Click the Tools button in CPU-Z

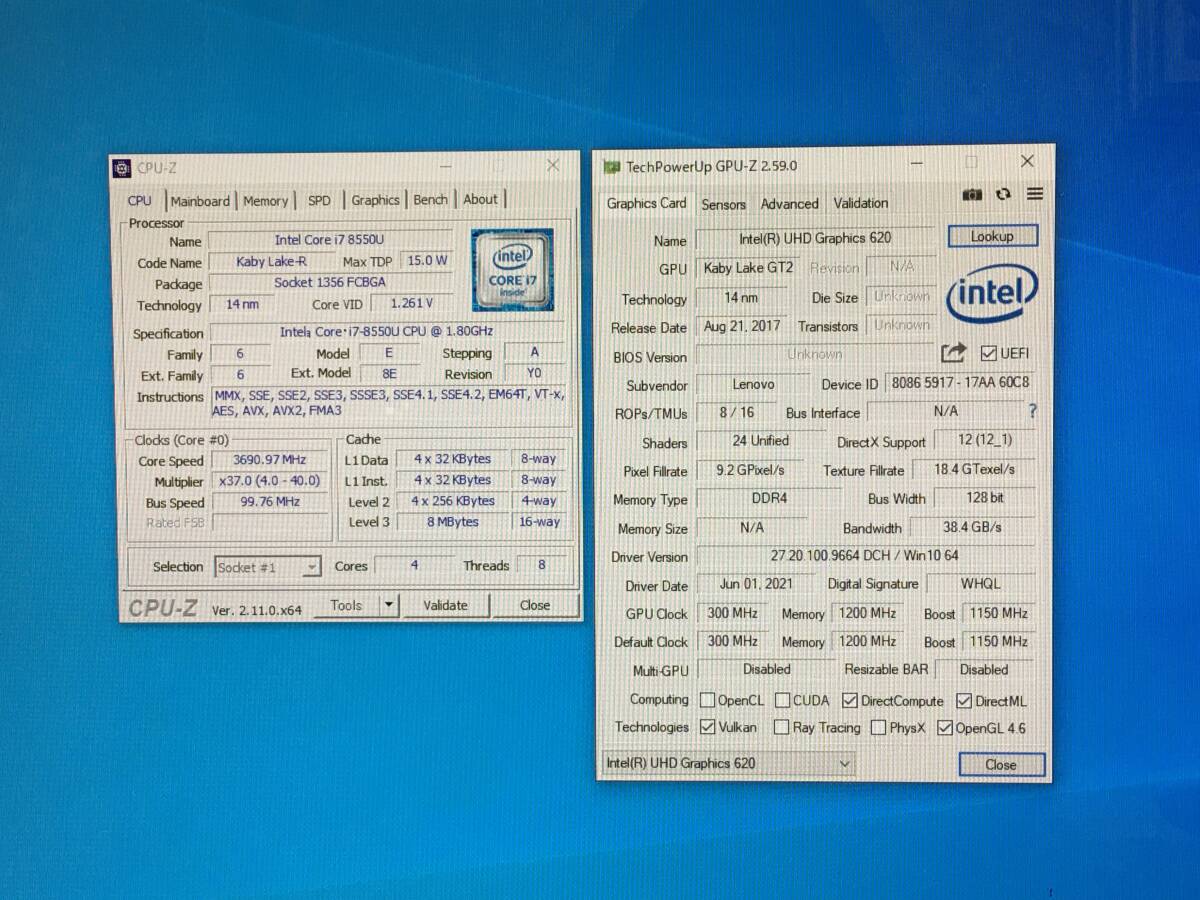tap(346, 605)
